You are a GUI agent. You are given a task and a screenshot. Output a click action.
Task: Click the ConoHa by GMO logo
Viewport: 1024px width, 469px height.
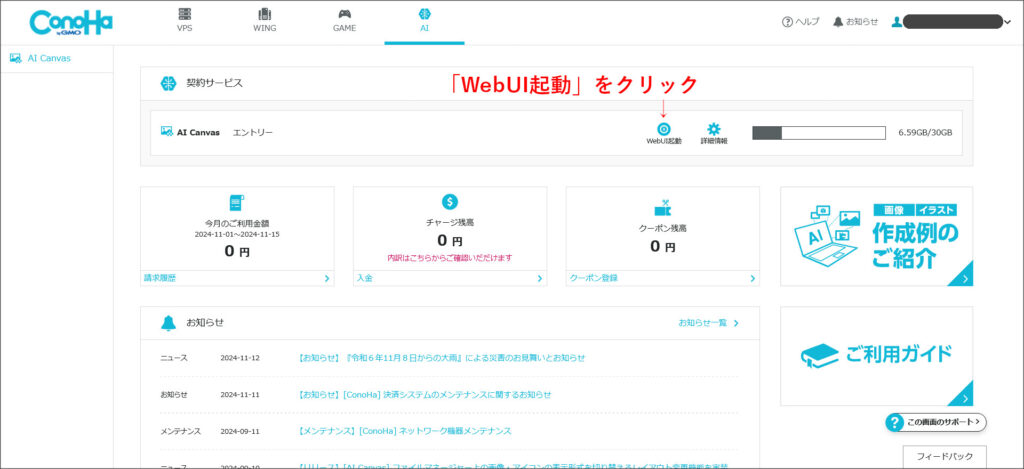71,22
